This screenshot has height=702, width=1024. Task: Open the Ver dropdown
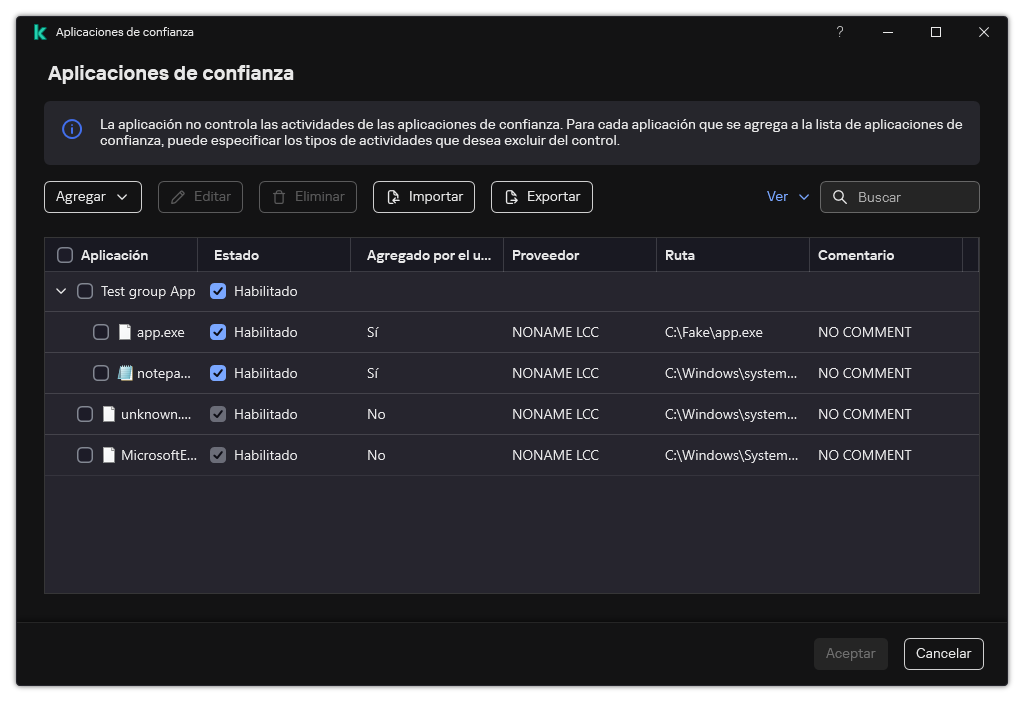(x=786, y=197)
